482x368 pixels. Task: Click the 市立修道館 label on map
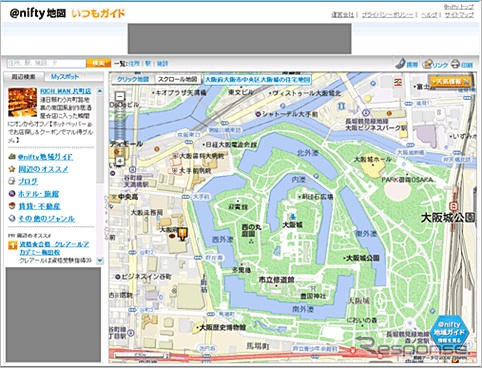tap(276, 280)
